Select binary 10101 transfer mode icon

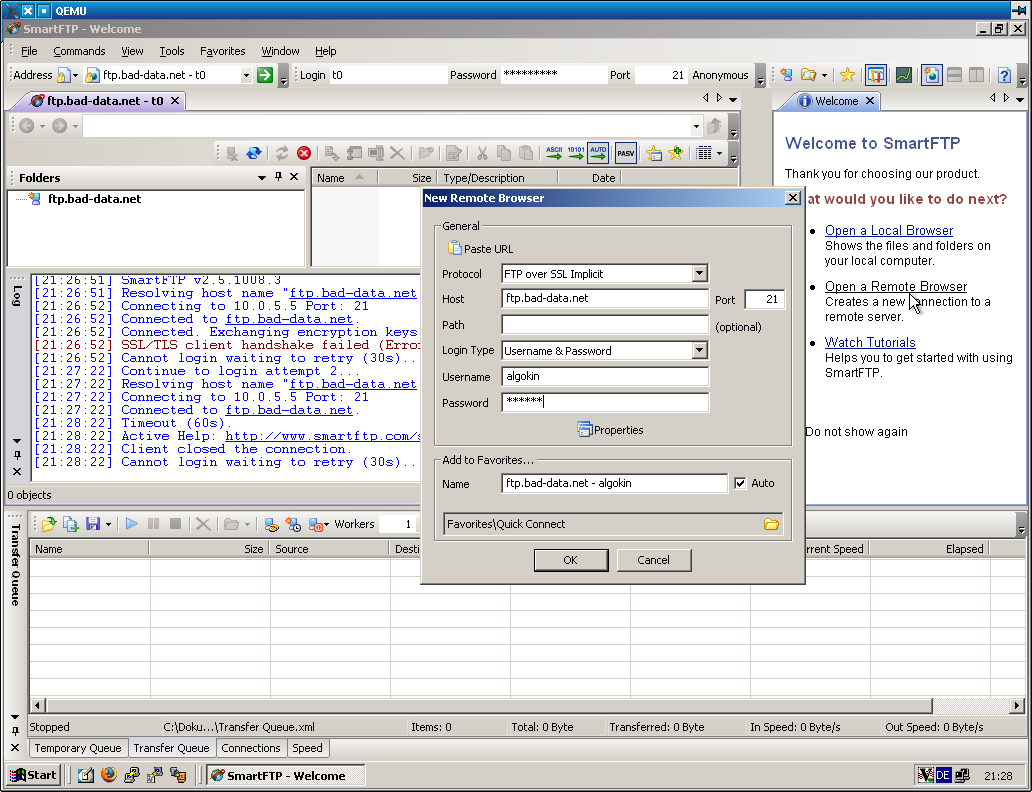click(x=576, y=153)
